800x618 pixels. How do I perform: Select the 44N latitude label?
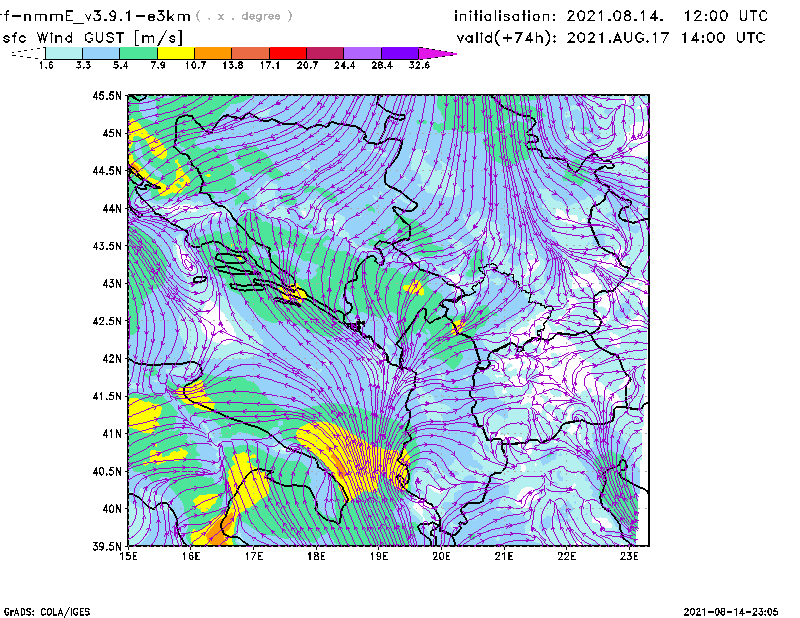tap(112, 208)
